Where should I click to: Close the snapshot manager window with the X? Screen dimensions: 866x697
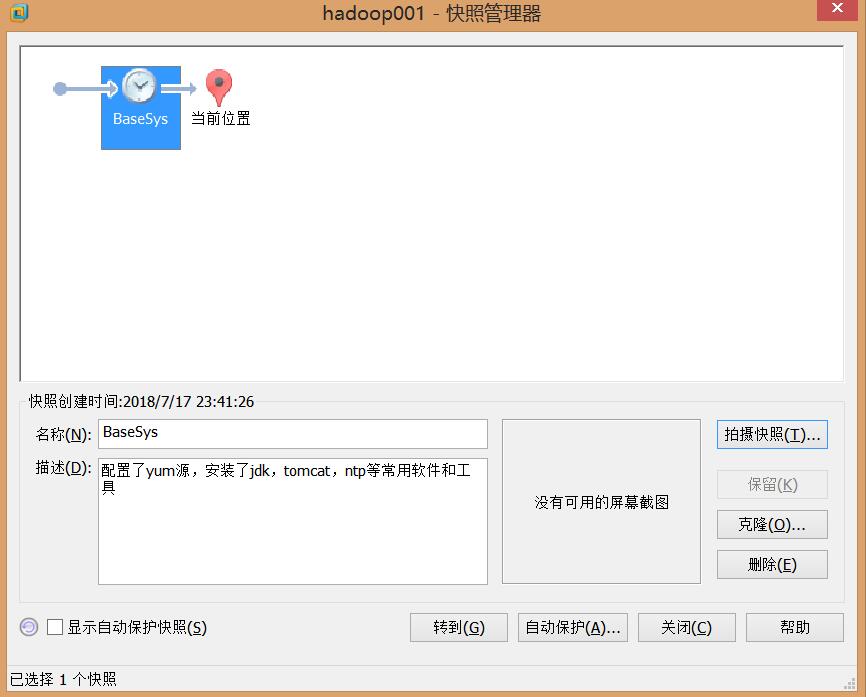coord(837,9)
